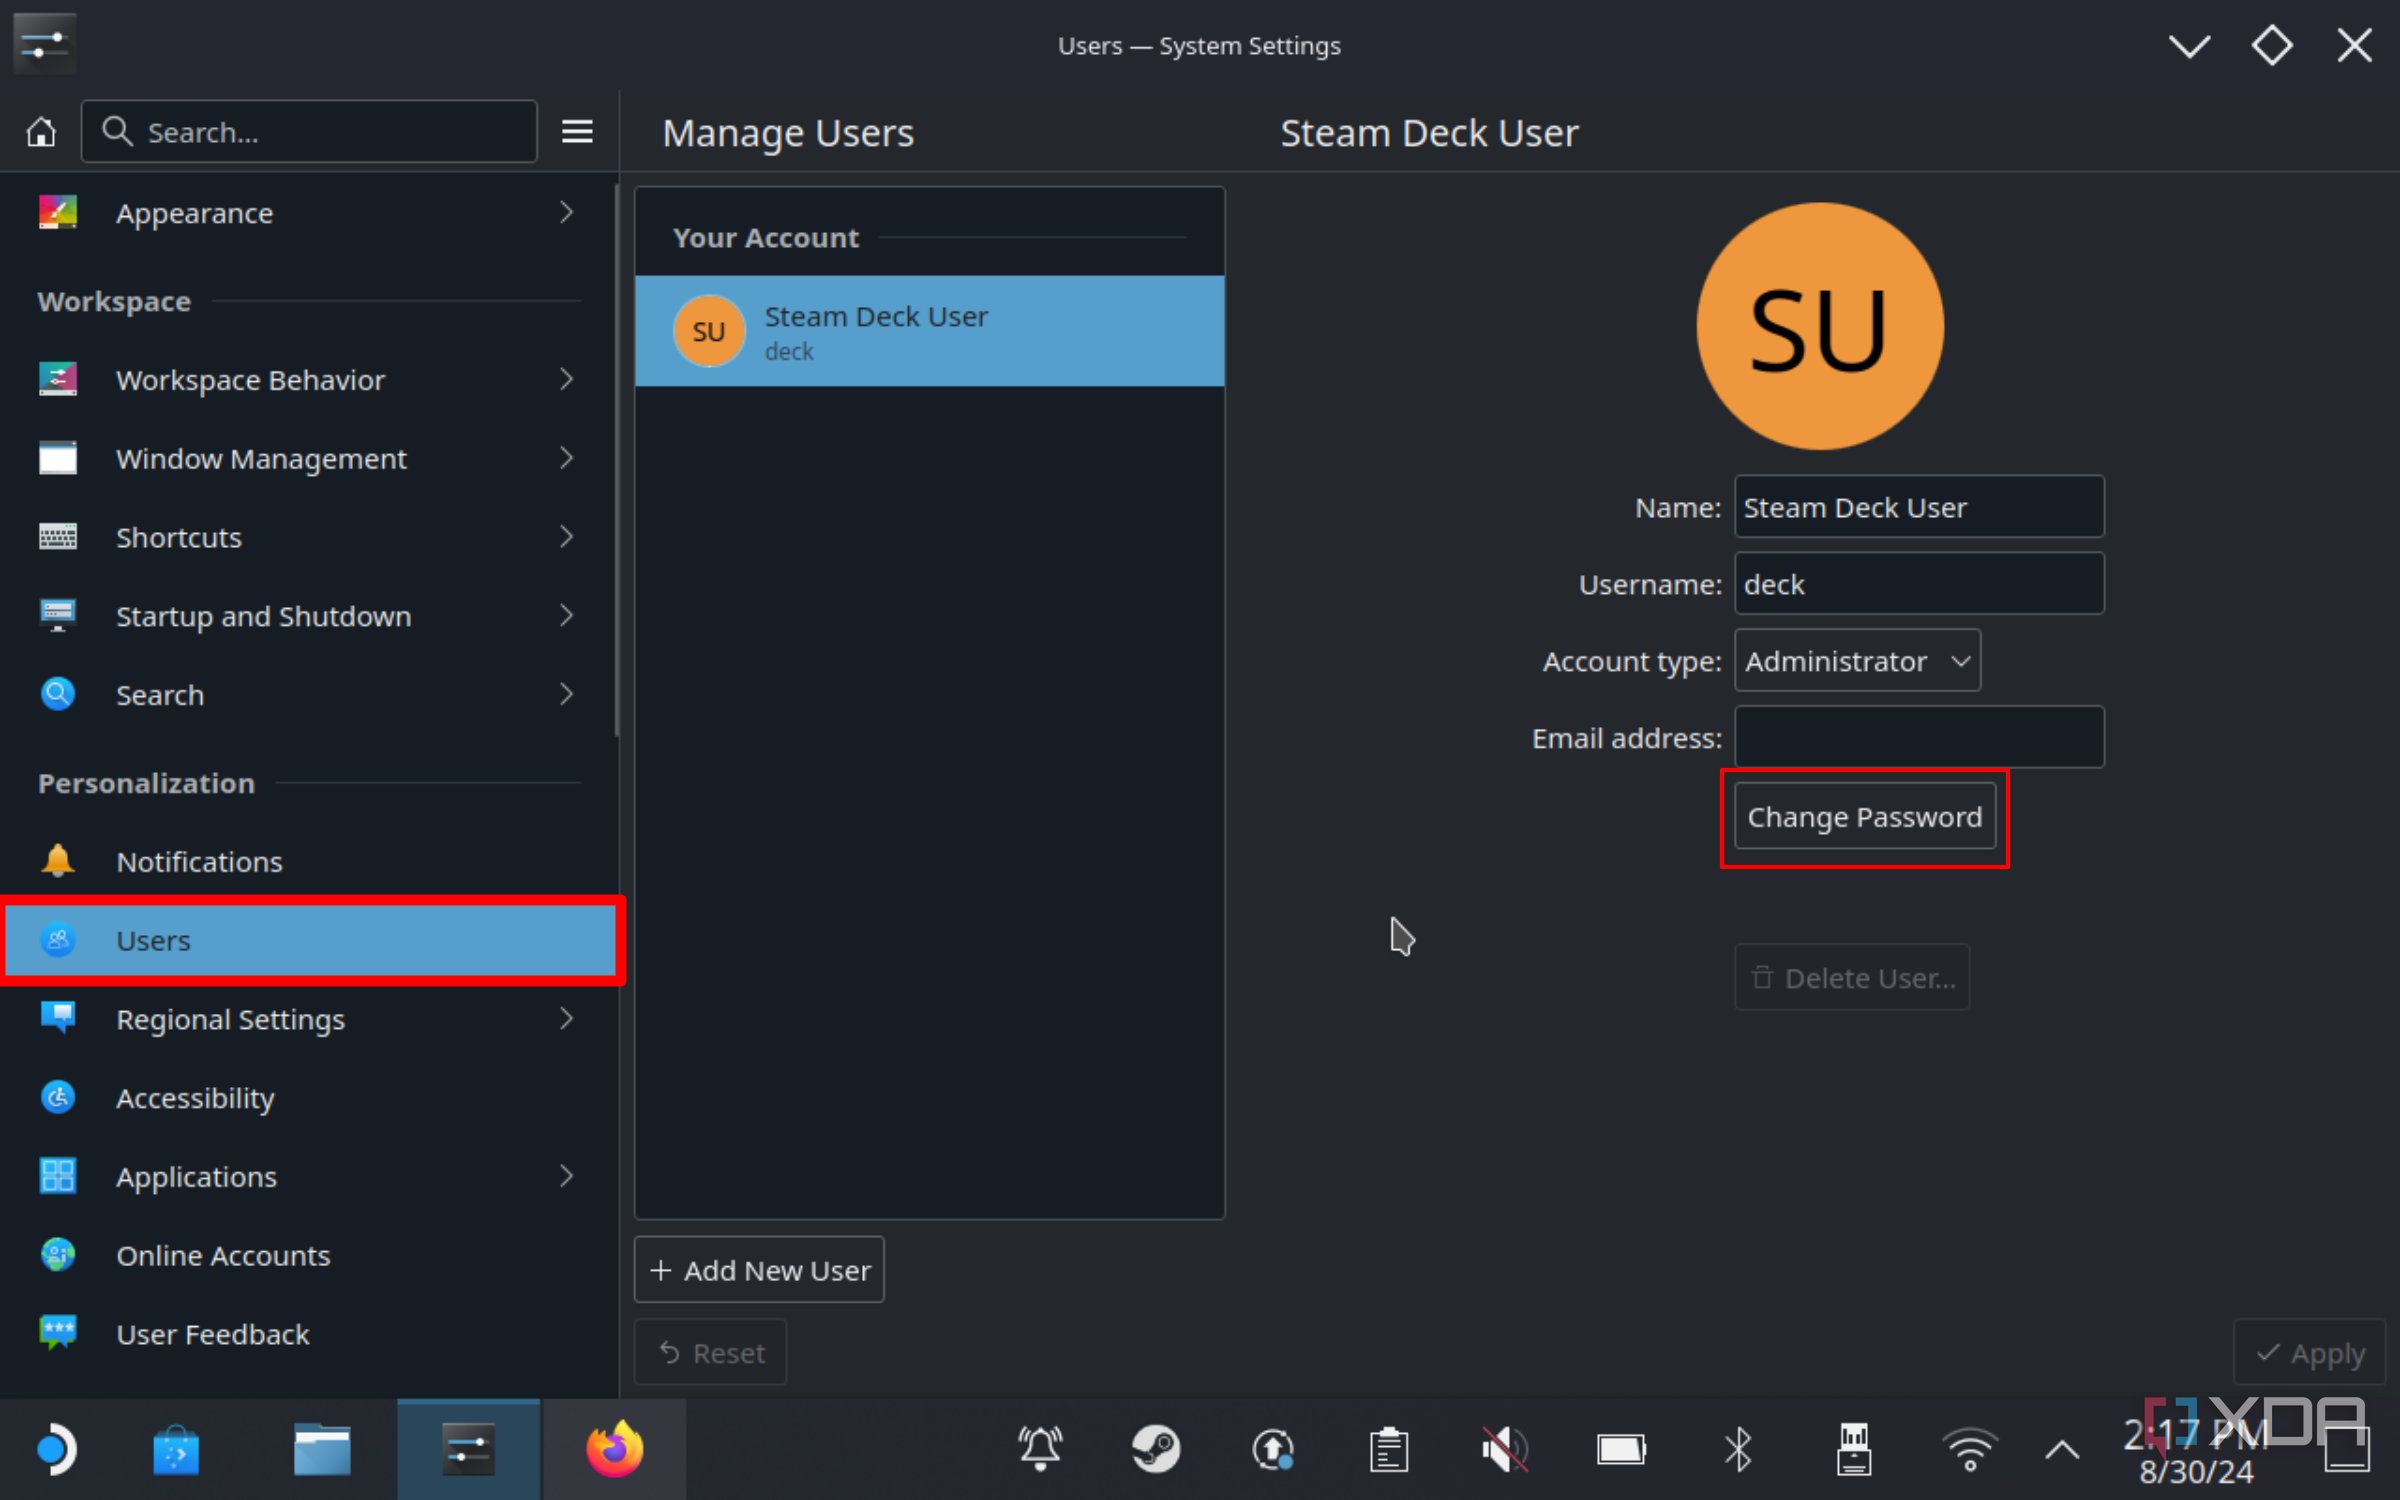Expand Workspace Behavior chevron
The image size is (2400, 1500).
[566, 379]
